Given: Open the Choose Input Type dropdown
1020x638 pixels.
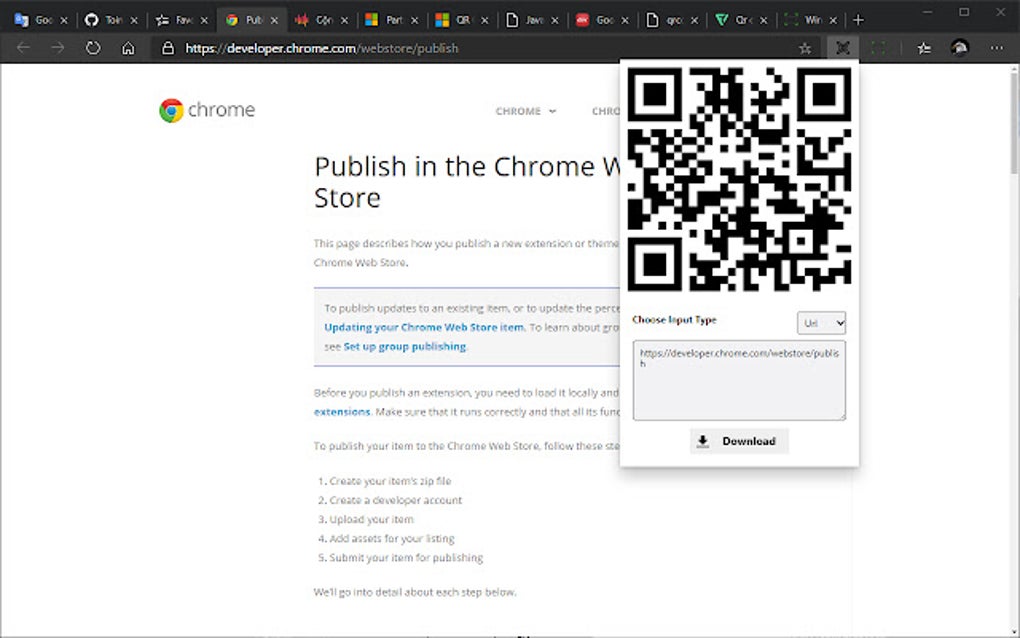Looking at the screenshot, I should click(822, 323).
